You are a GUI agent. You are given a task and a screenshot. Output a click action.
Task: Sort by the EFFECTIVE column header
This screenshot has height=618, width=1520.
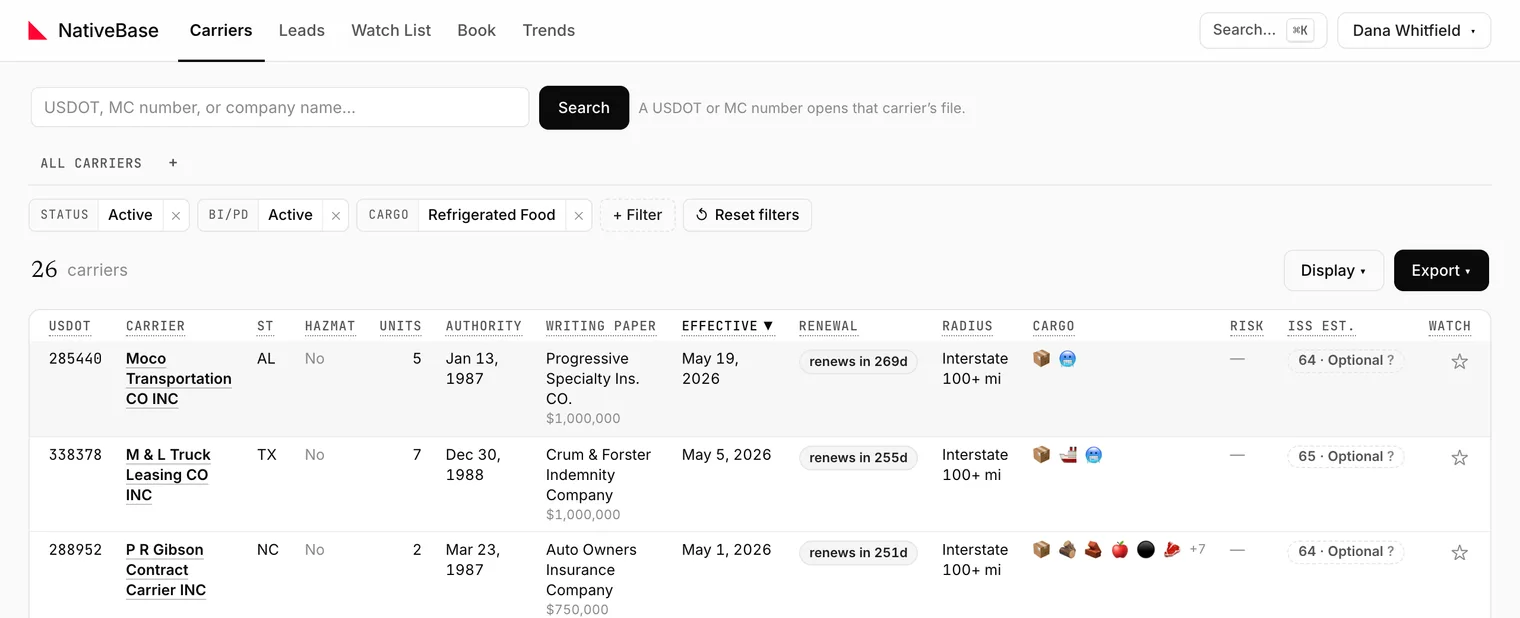coord(727,326)
